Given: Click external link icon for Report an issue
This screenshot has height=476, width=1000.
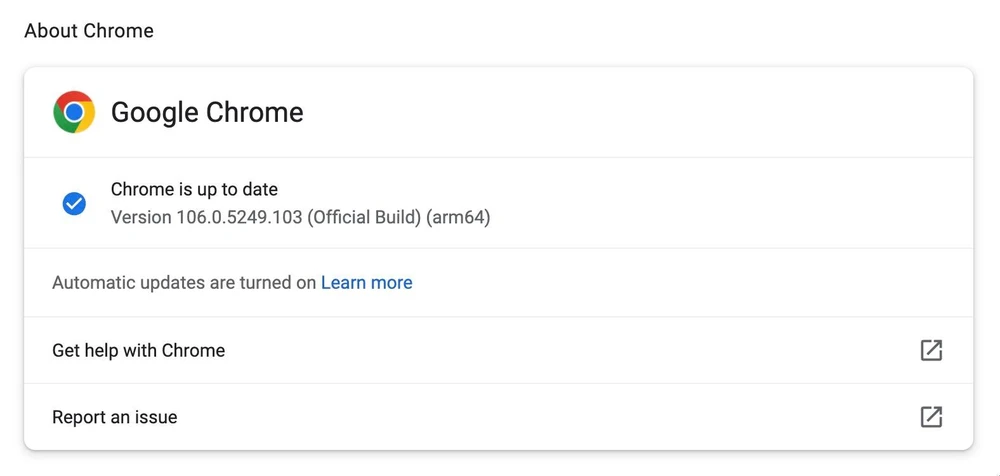Looking at the screenshot, I should click(931, 417).
